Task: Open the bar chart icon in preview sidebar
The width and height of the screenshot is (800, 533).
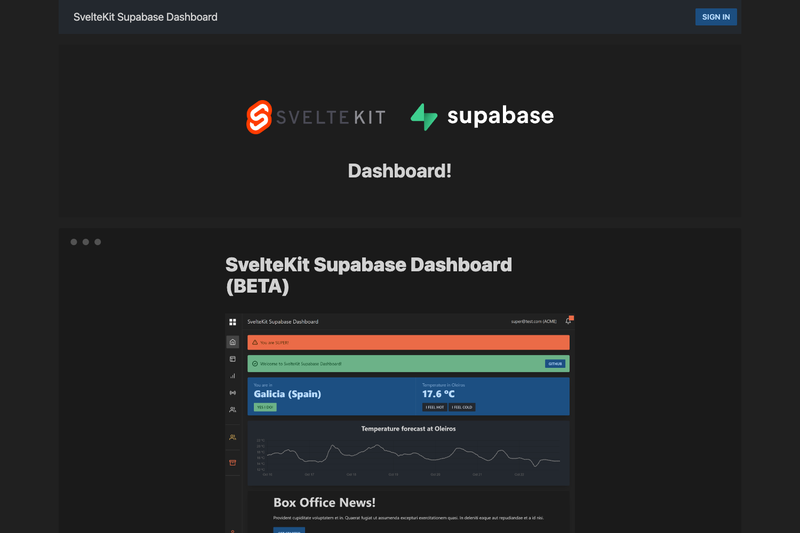Action: (x=233, y=376)
